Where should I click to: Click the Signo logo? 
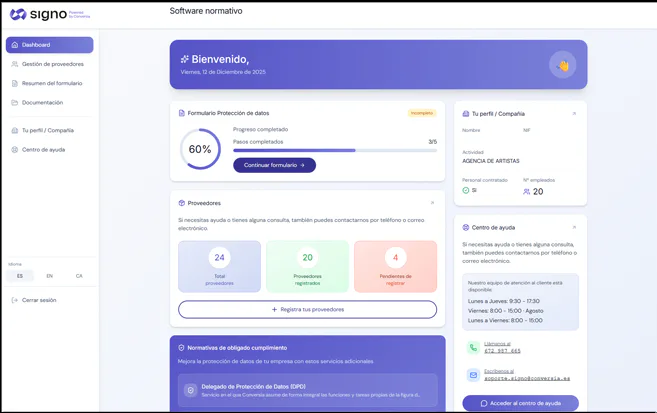pyautogui.click(x=49, y=14)
